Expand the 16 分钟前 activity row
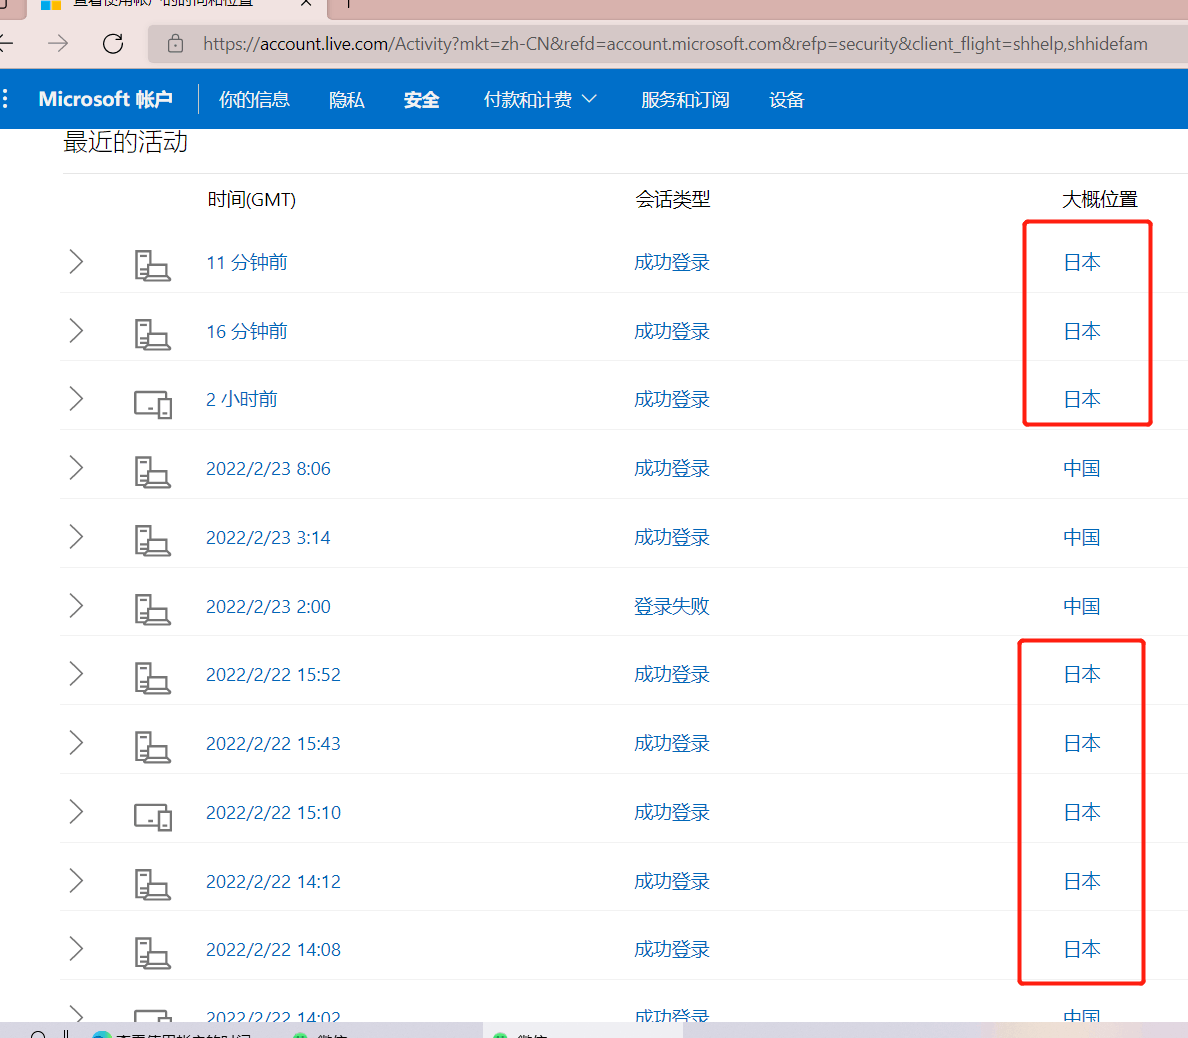 [76, 330]
